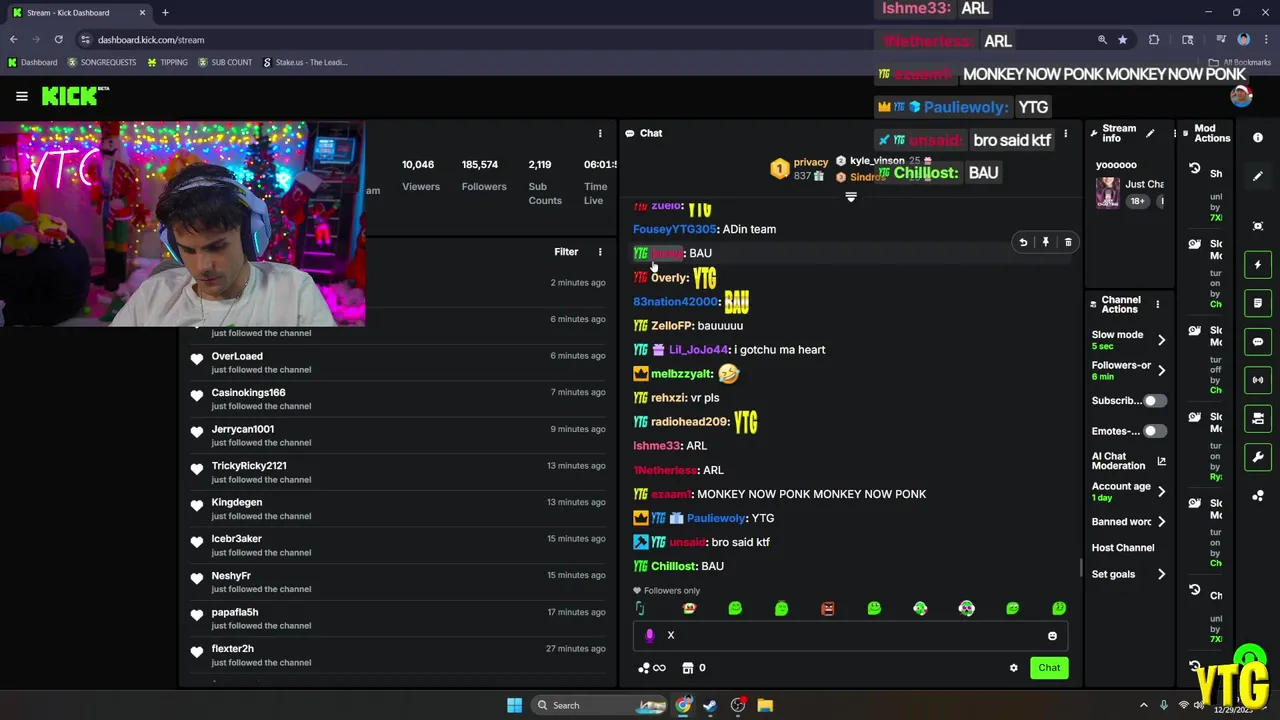Click username FouseyYTG305 in chat
This screenshot has height=720, width=1280.
(674, 229)
